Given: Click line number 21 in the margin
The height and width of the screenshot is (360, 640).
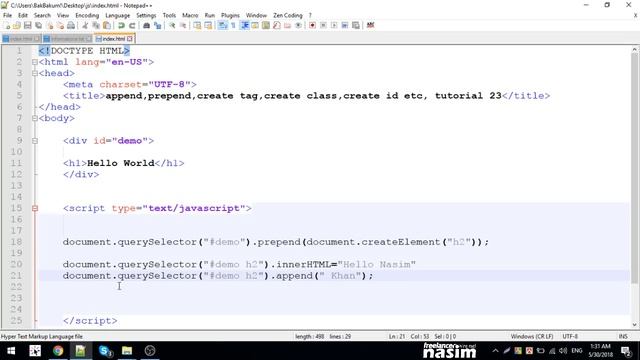Looking at the screenshot, I should 16,276.
